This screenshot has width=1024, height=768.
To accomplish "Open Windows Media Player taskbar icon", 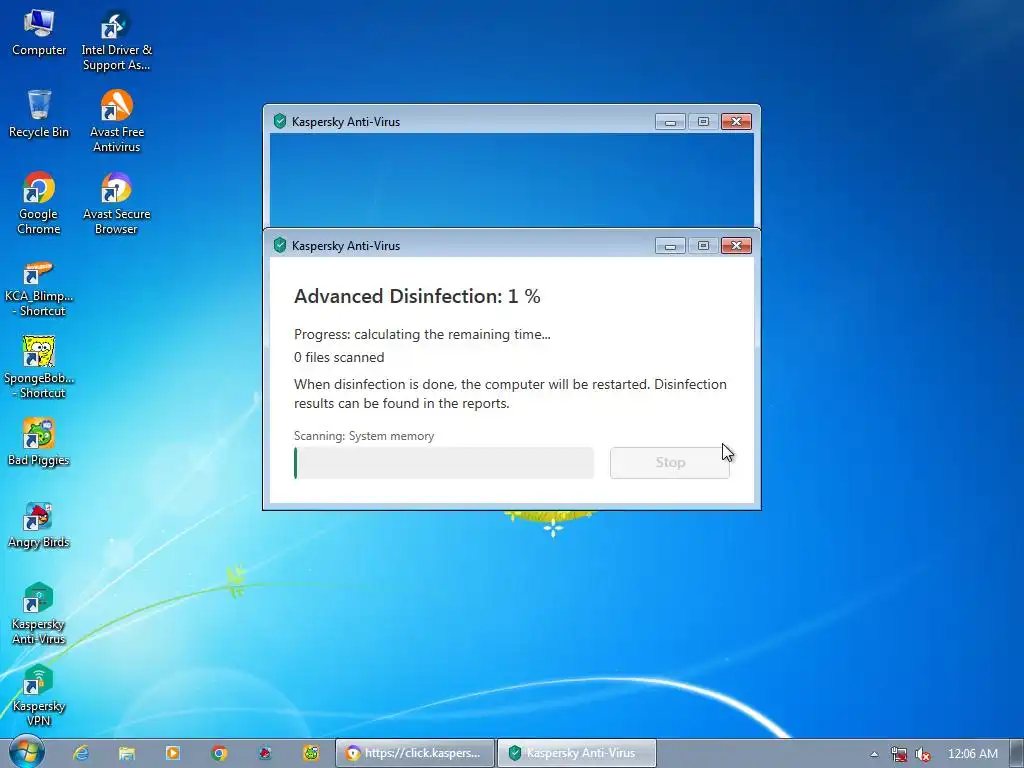I will [x=173, y=753].
